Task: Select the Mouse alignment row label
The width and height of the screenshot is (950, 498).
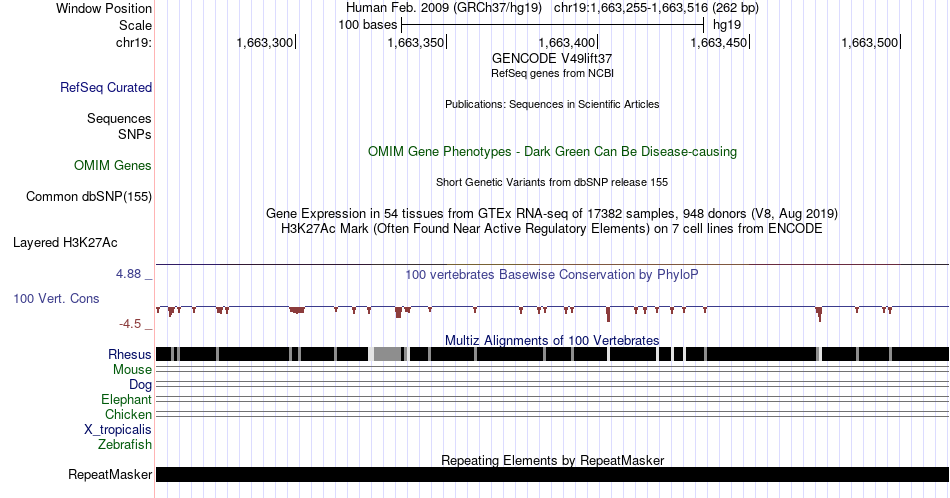Action: (132, 370)
